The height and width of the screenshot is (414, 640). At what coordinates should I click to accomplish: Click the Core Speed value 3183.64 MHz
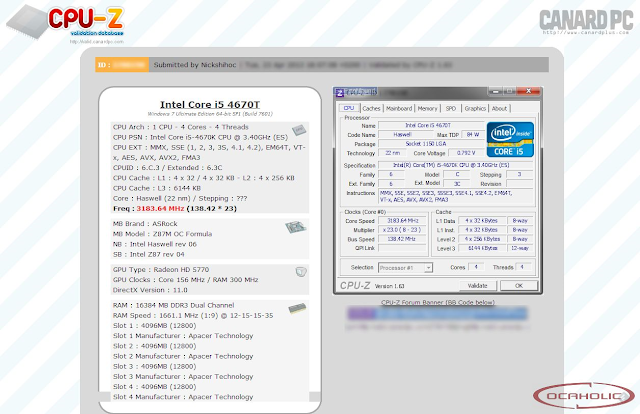coord(402,220)
